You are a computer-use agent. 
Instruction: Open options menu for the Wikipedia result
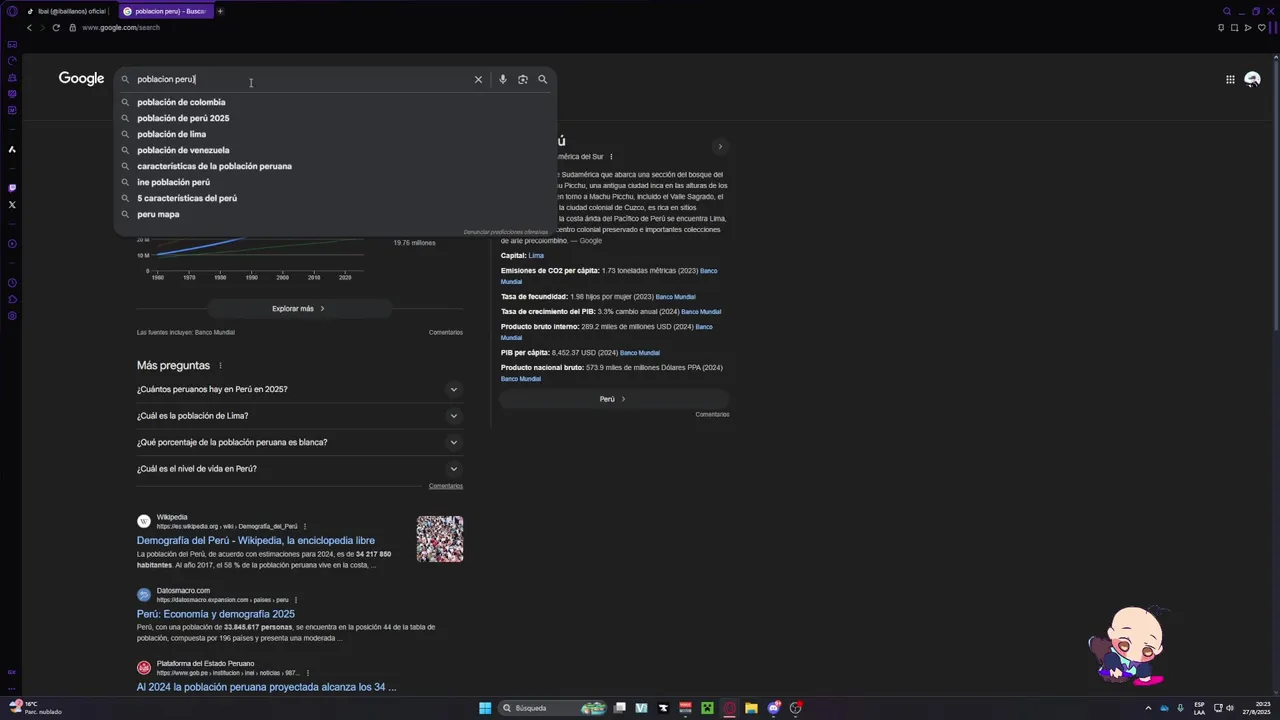(x=305, y=526)
